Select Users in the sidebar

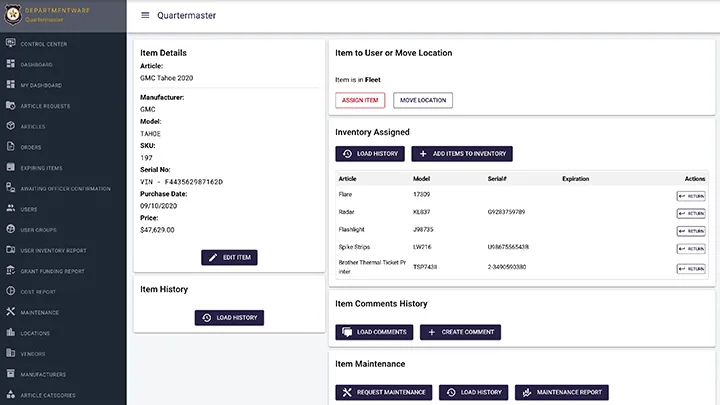tap(28, 209)
